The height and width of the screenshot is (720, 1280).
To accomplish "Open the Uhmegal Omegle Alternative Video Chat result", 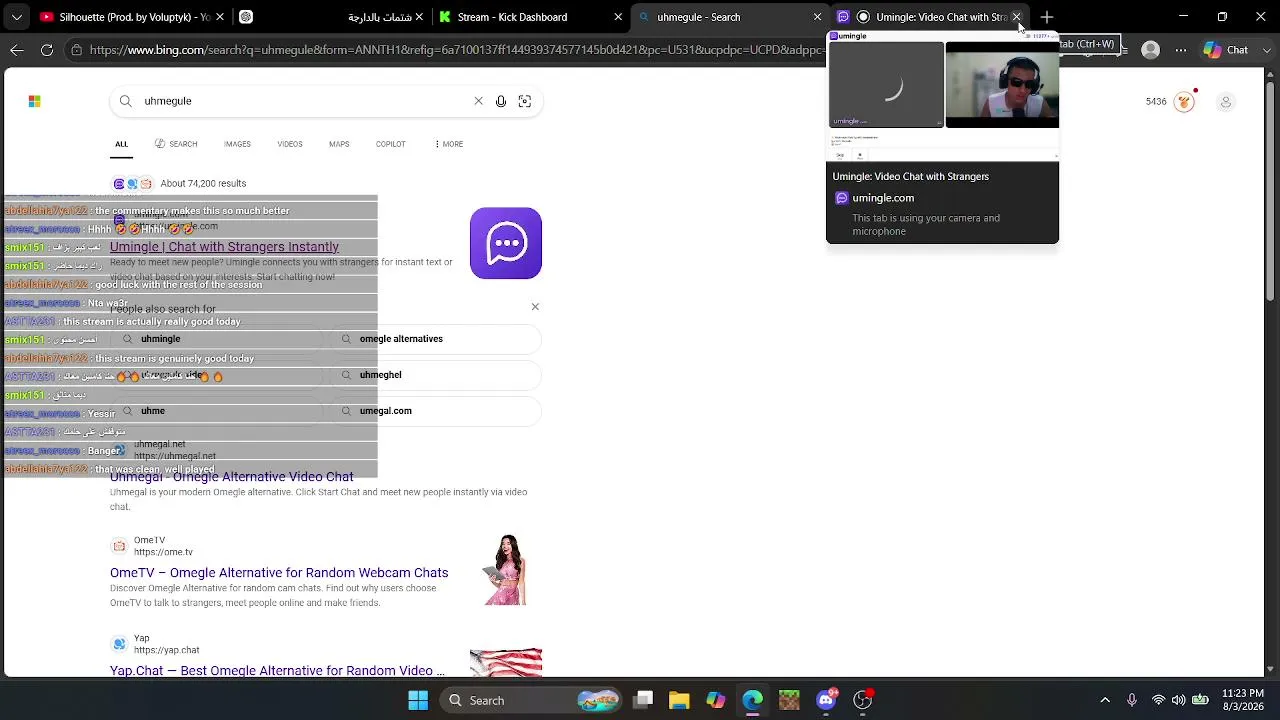I will tap(231, 477).
